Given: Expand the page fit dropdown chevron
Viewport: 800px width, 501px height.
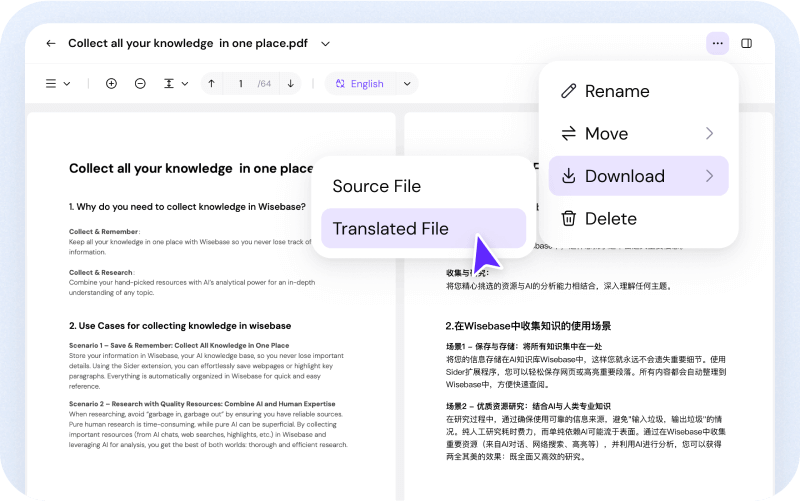Looking at the screenshot, I should point(185,84).
